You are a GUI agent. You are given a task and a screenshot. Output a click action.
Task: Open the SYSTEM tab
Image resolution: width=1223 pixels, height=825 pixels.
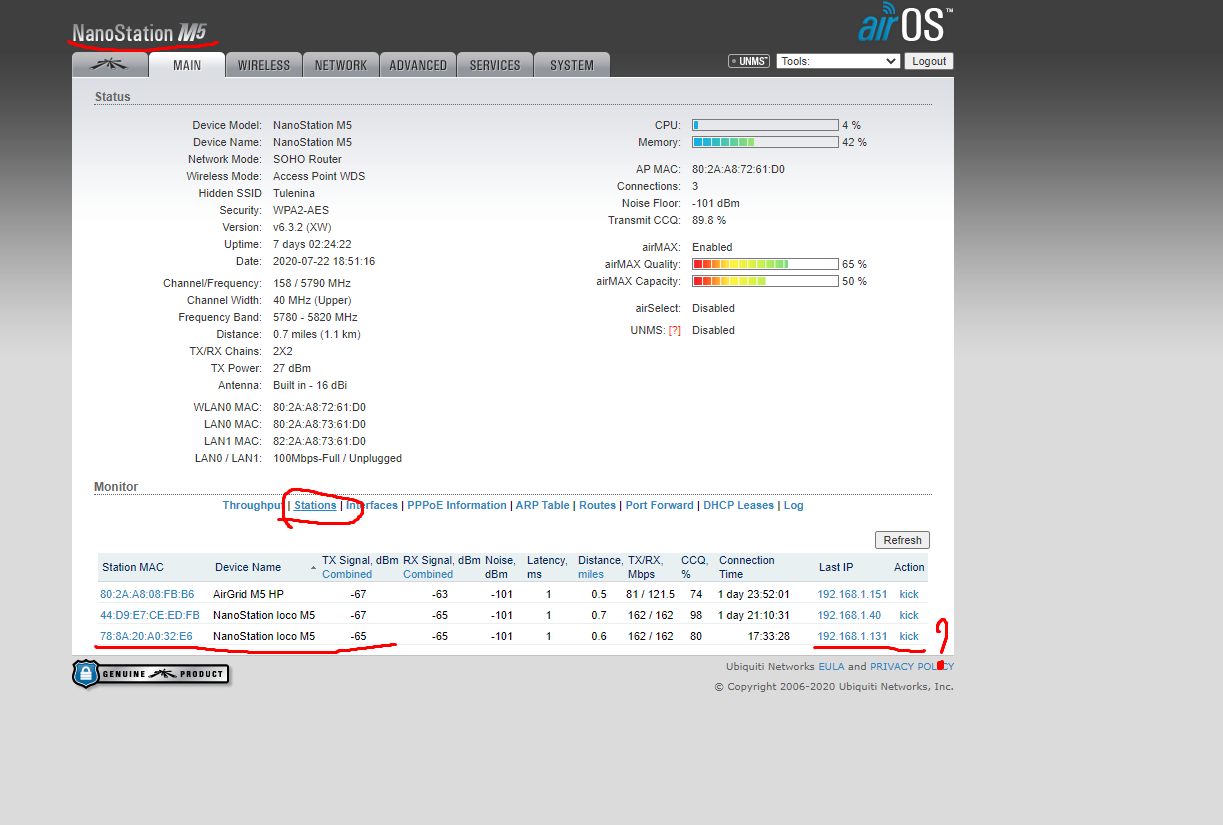(x=572, y=65)
